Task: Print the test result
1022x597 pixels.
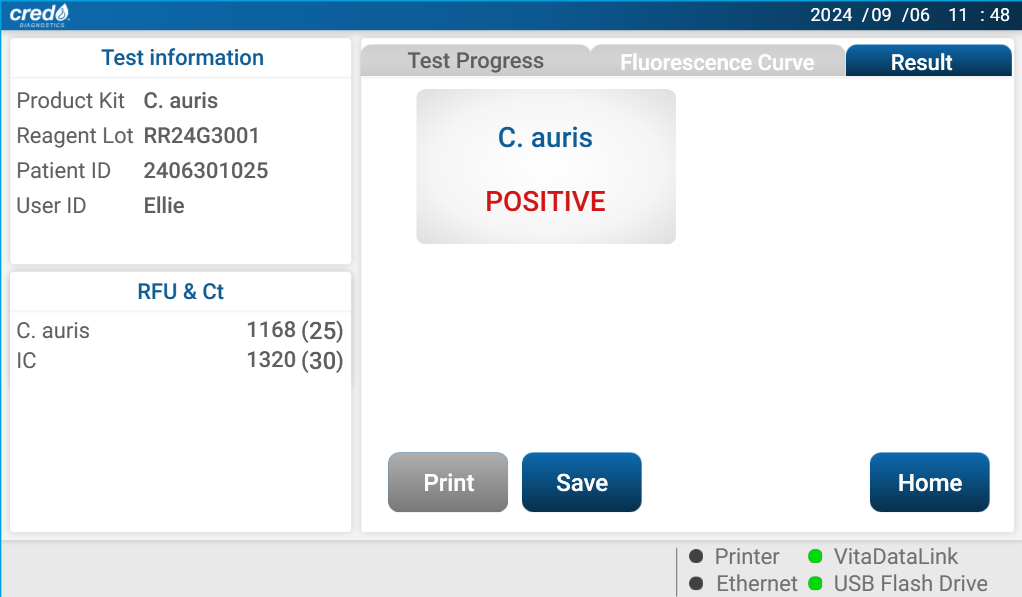Action: coord(448,482)
